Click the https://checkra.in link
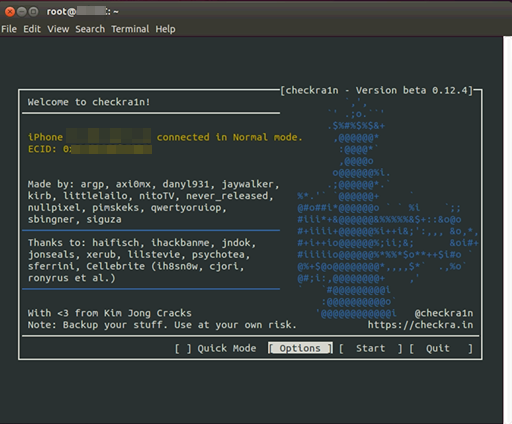 420,325
